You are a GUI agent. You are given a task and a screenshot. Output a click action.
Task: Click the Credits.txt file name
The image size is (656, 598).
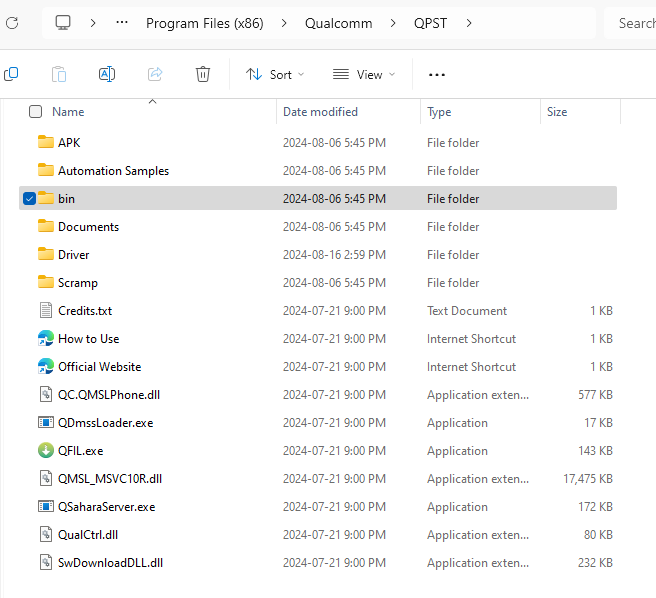point(85,311)
